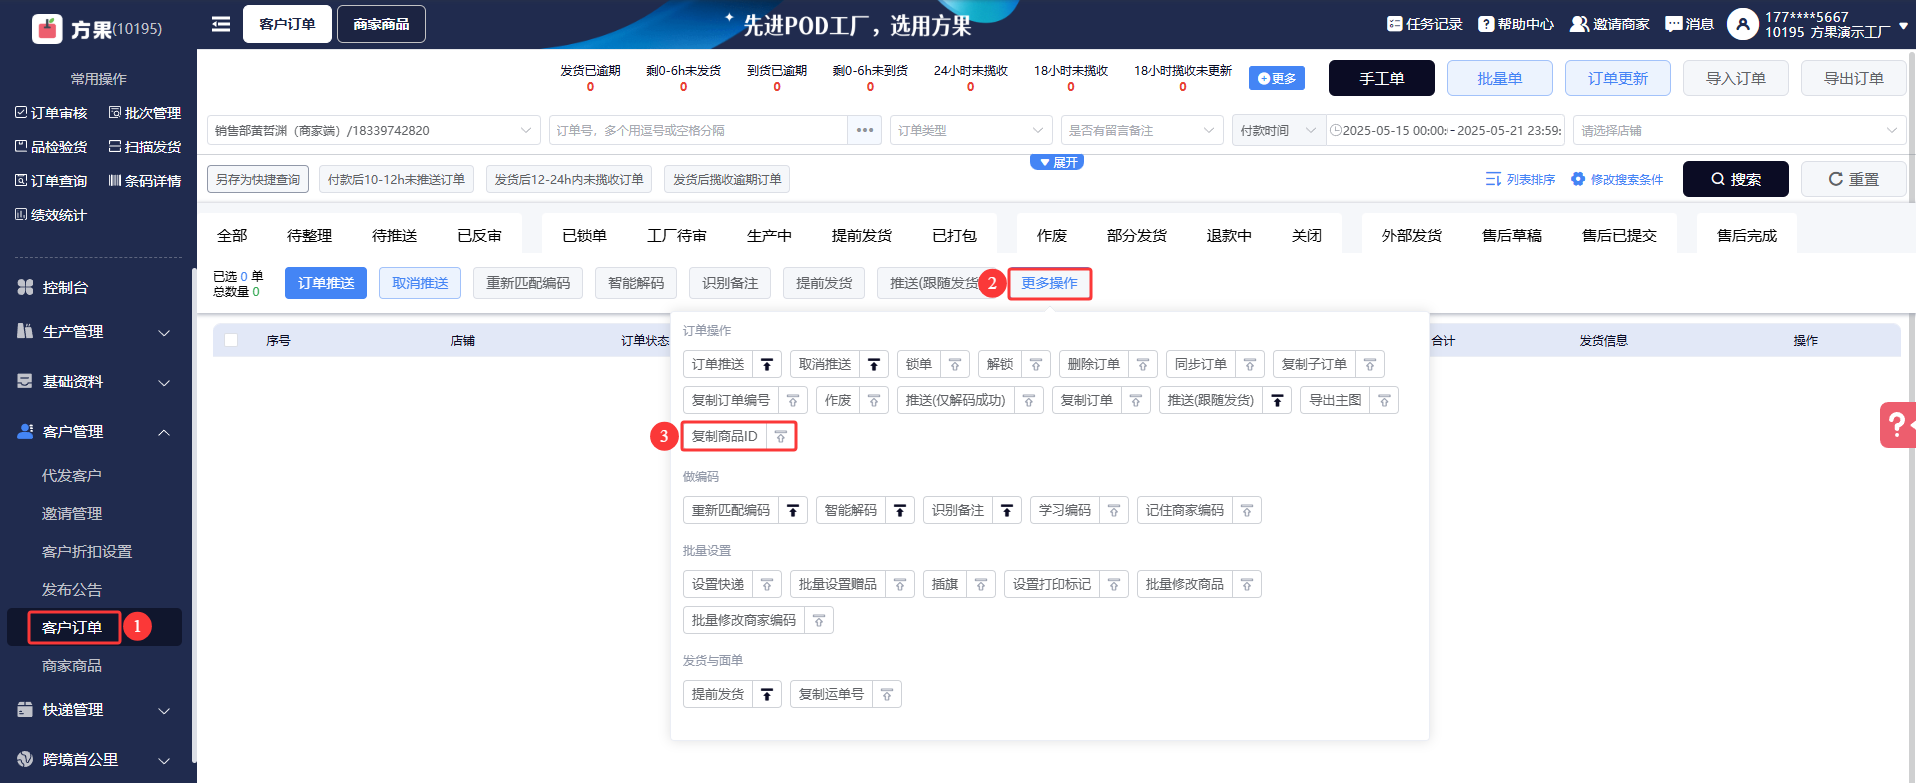Click the 修改搜索条件 gear icon
Screen dimensions: 1916x783
1578,179
